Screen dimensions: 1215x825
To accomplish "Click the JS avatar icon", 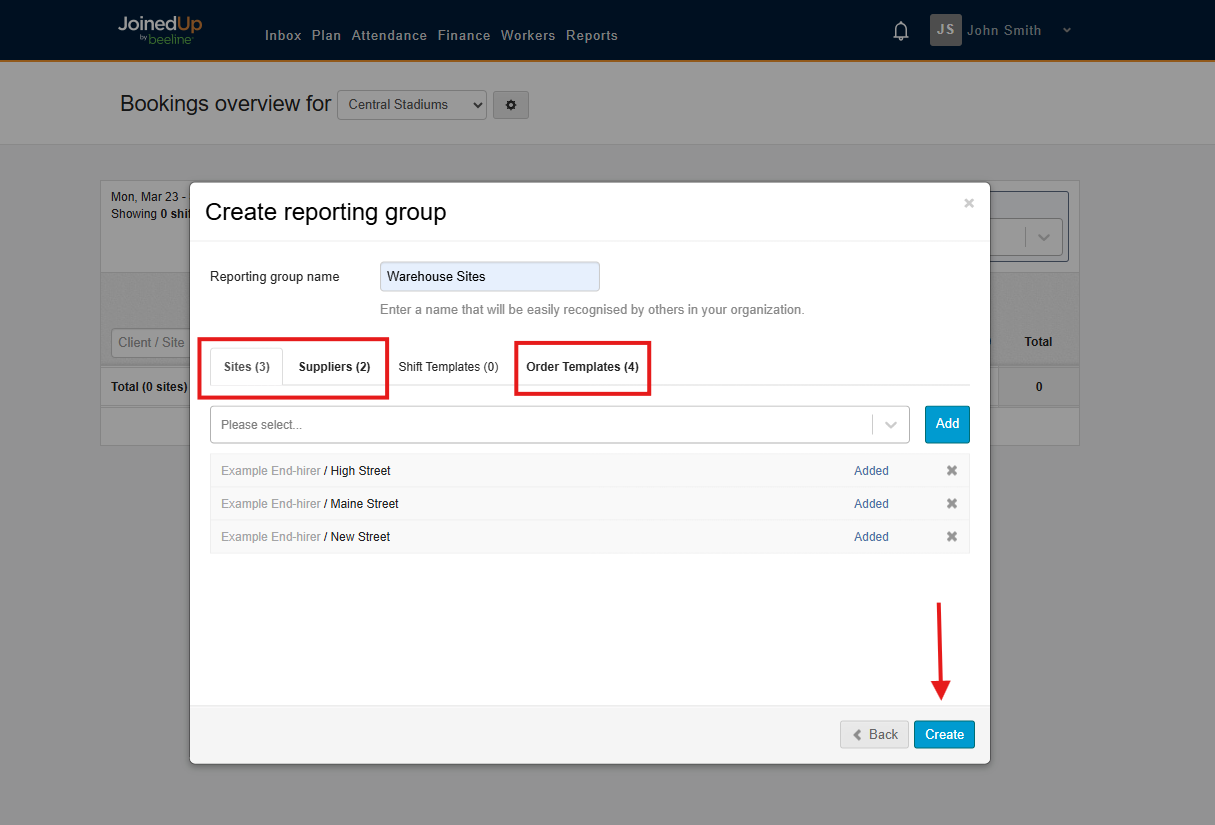I will (x=945, y=30).
